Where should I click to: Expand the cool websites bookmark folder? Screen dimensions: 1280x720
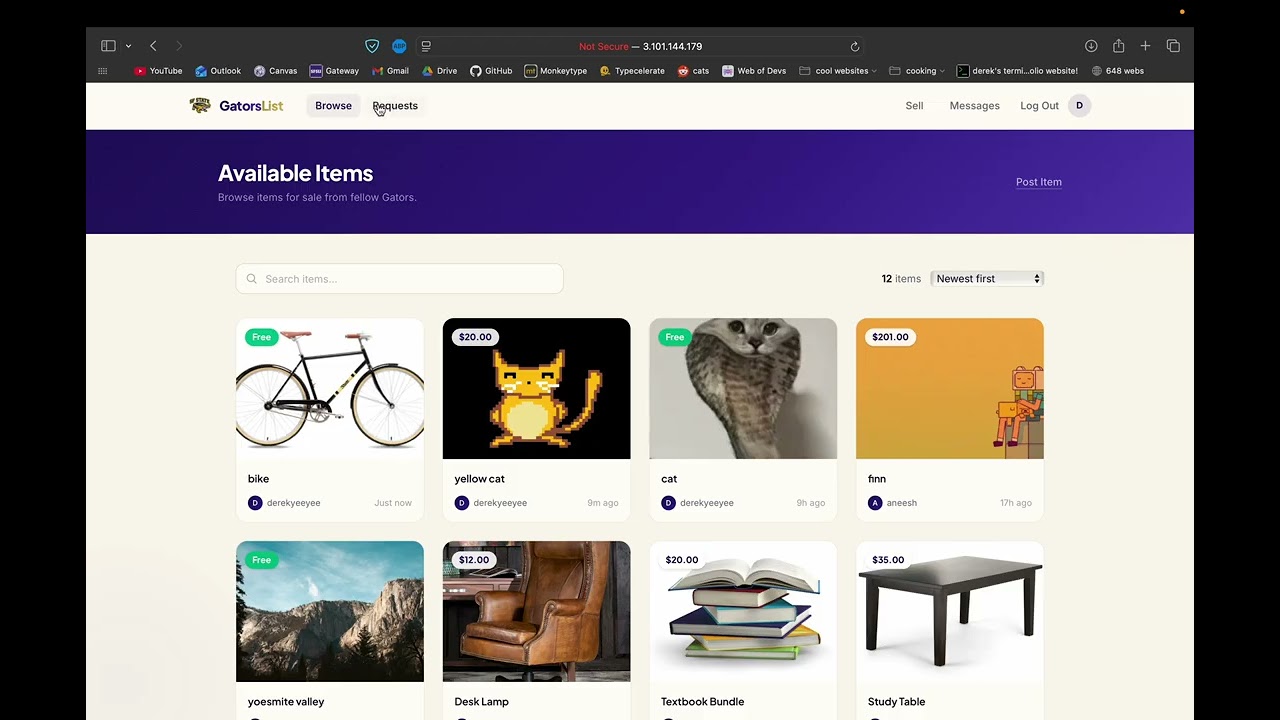click(x=838, y=71)
